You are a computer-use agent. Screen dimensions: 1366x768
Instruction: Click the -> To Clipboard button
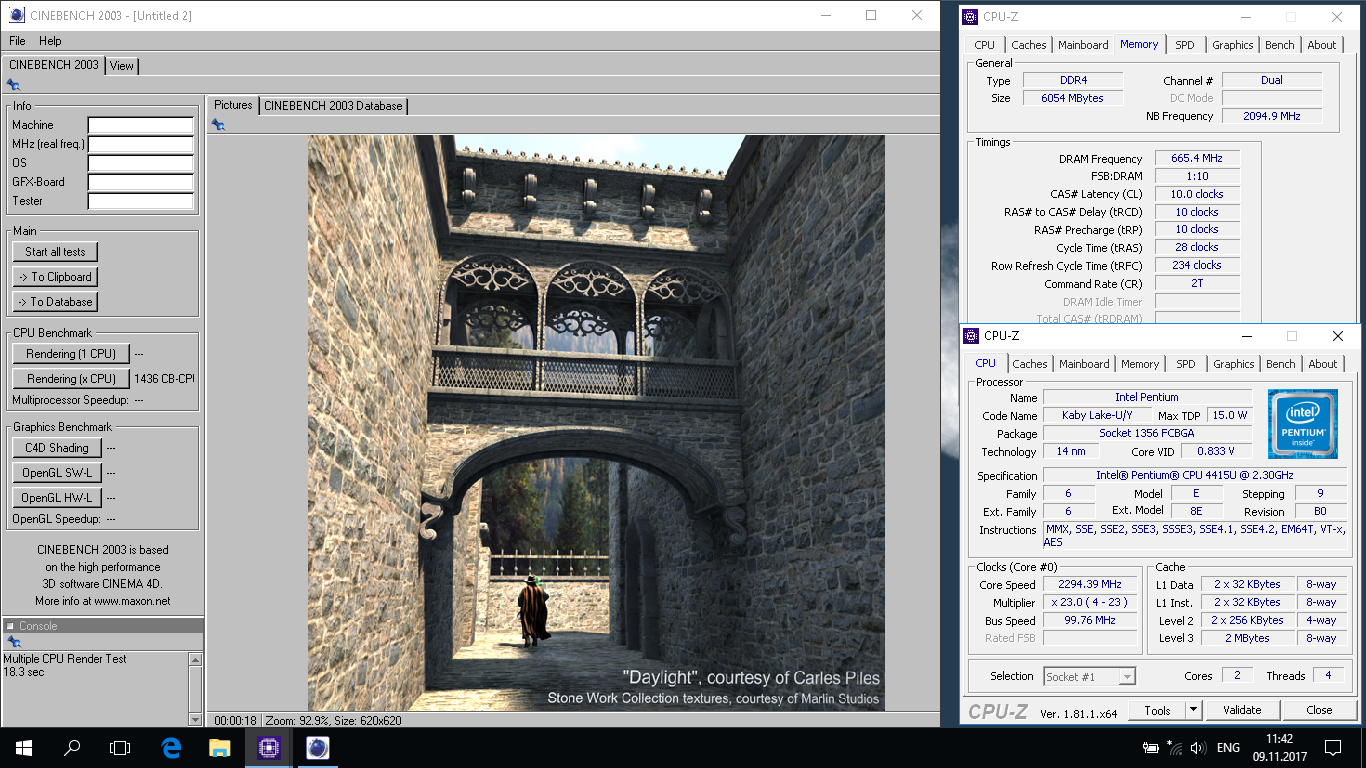coord(55,277)
